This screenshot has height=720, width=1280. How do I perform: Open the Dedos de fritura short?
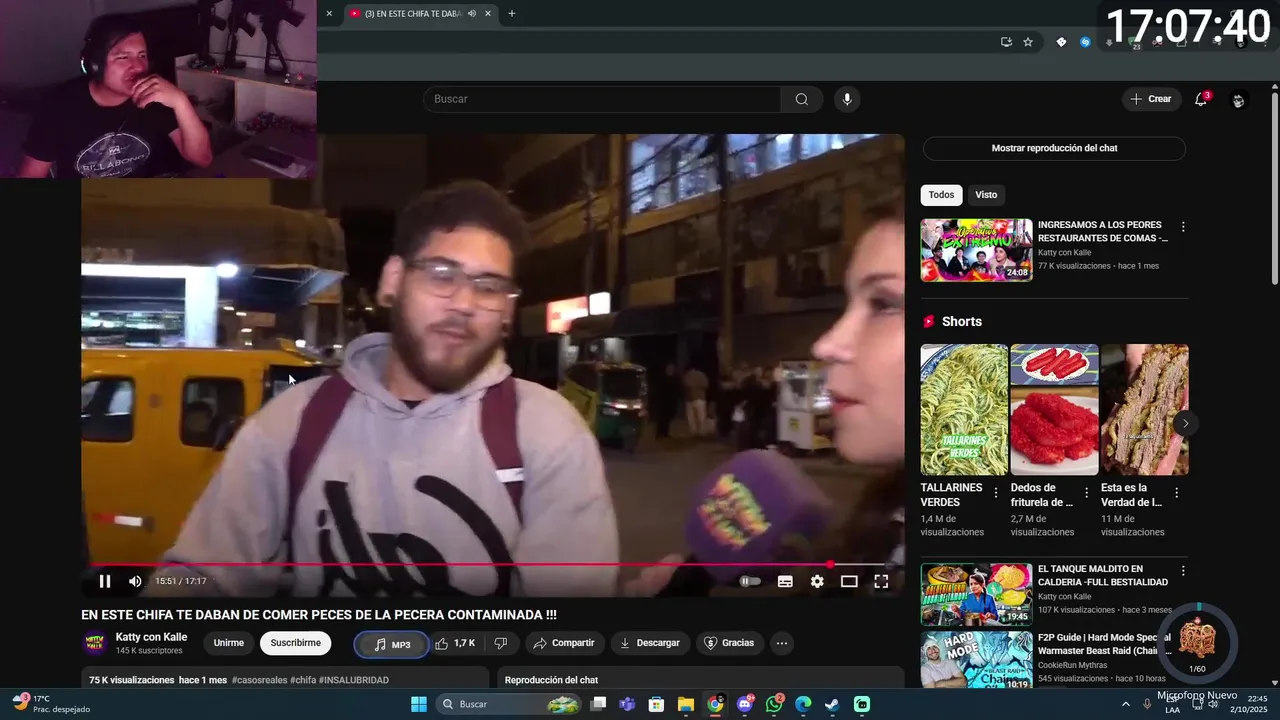(1054, 410)
